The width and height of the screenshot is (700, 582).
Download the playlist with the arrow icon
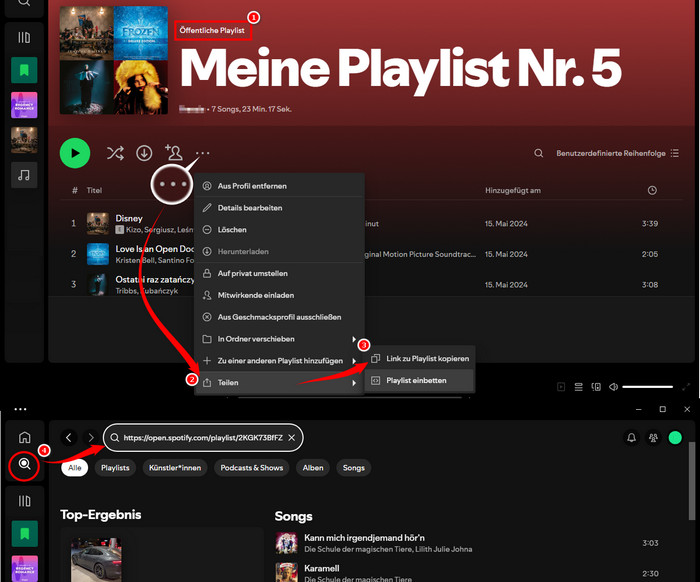144,153
